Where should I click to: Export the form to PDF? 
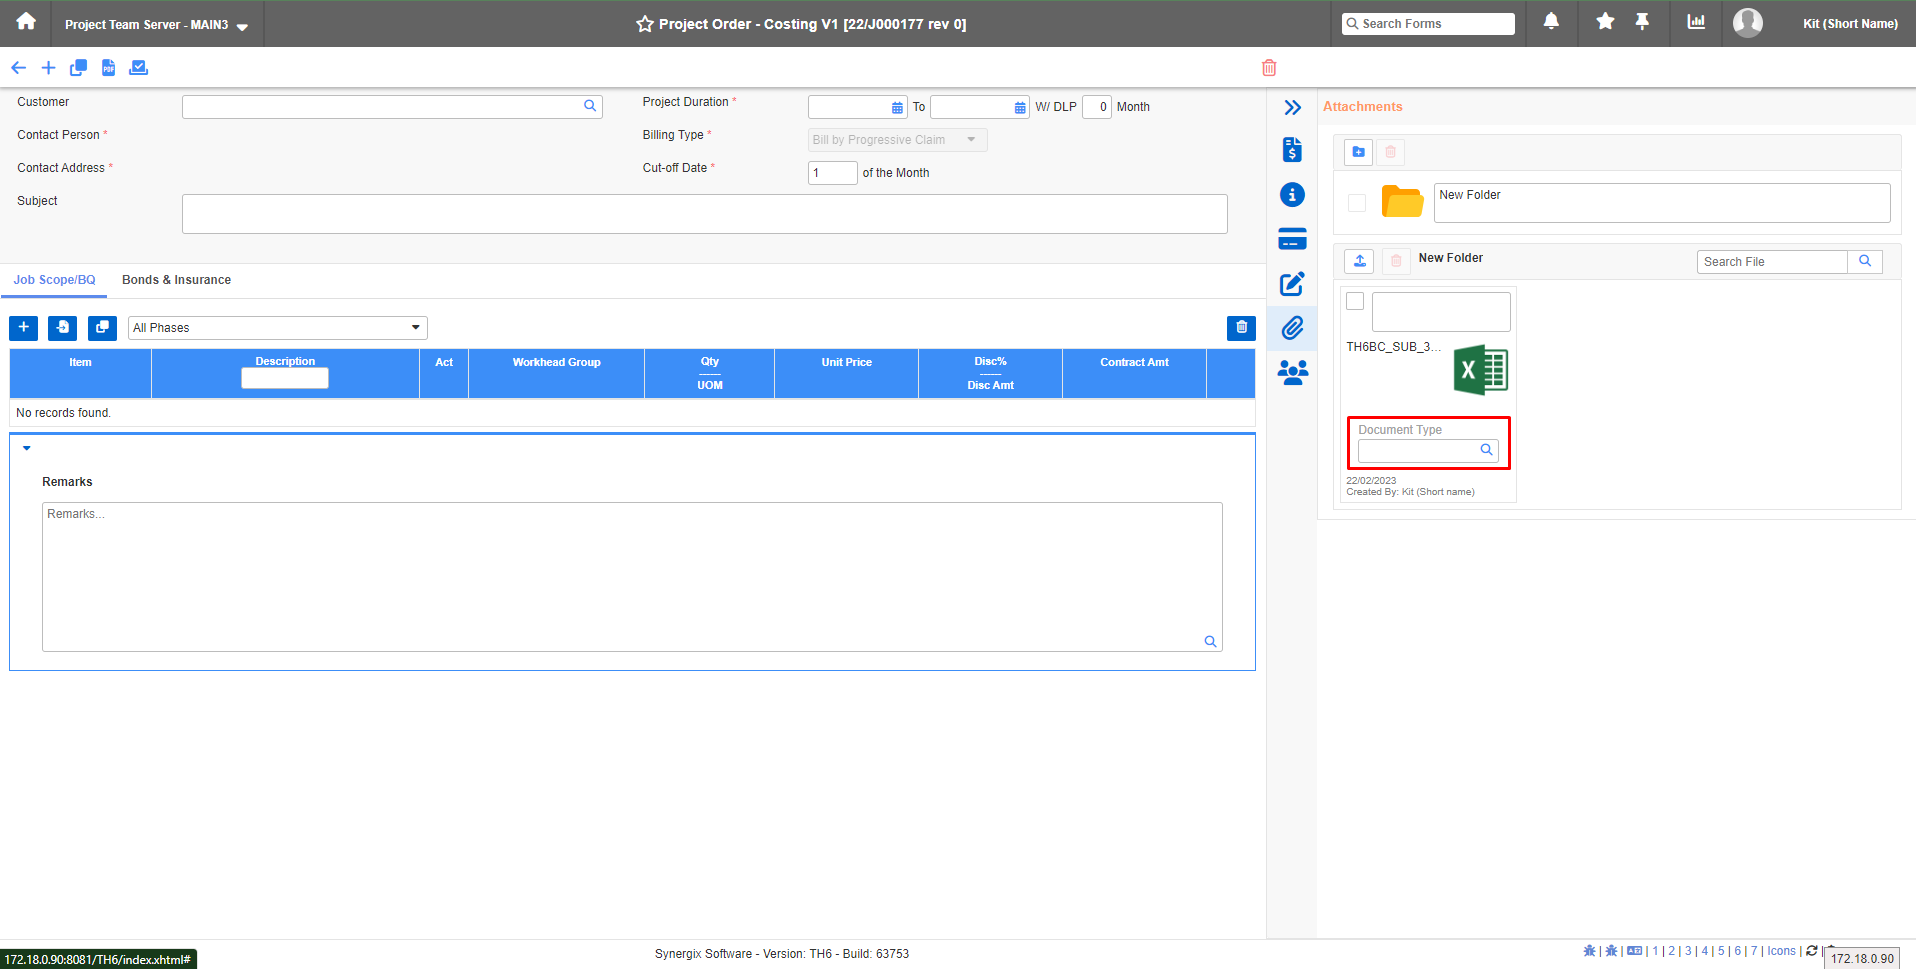pos(108,67)
